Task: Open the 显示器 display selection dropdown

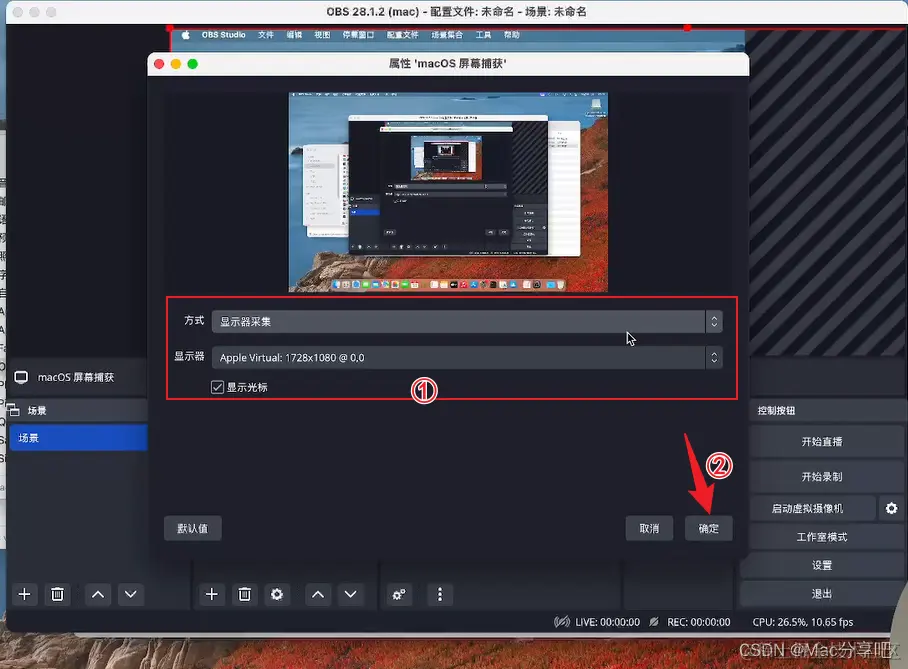Action: (x=714, y=357)
